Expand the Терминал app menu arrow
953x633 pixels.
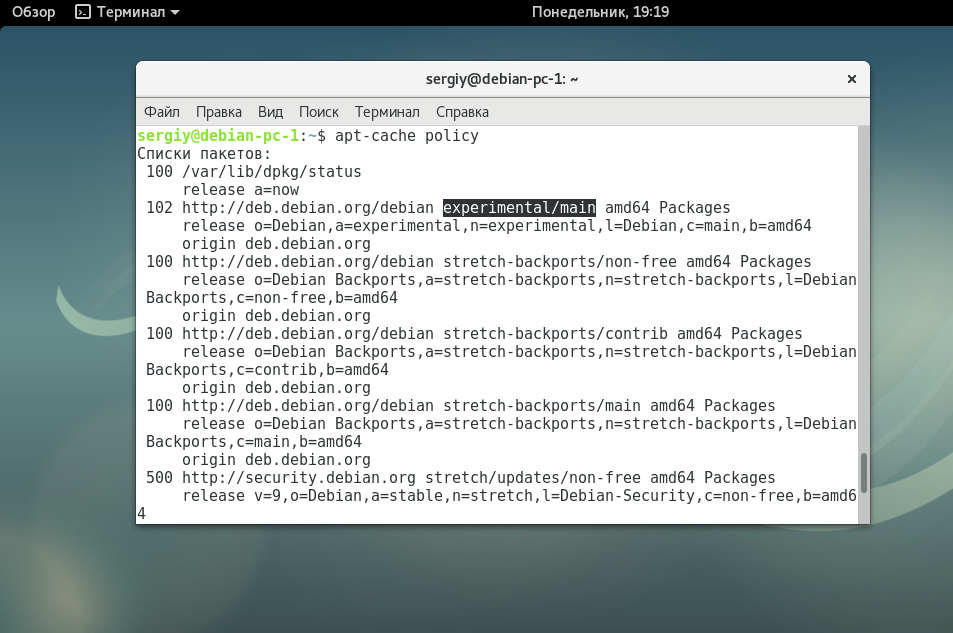(x=176, y=13)
